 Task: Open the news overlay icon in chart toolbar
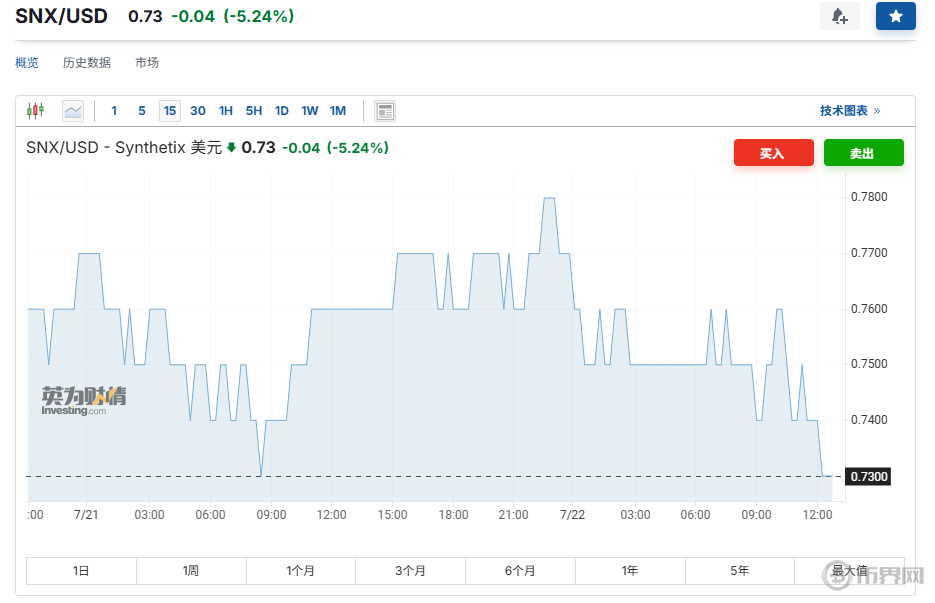click(x=385, y=111)
